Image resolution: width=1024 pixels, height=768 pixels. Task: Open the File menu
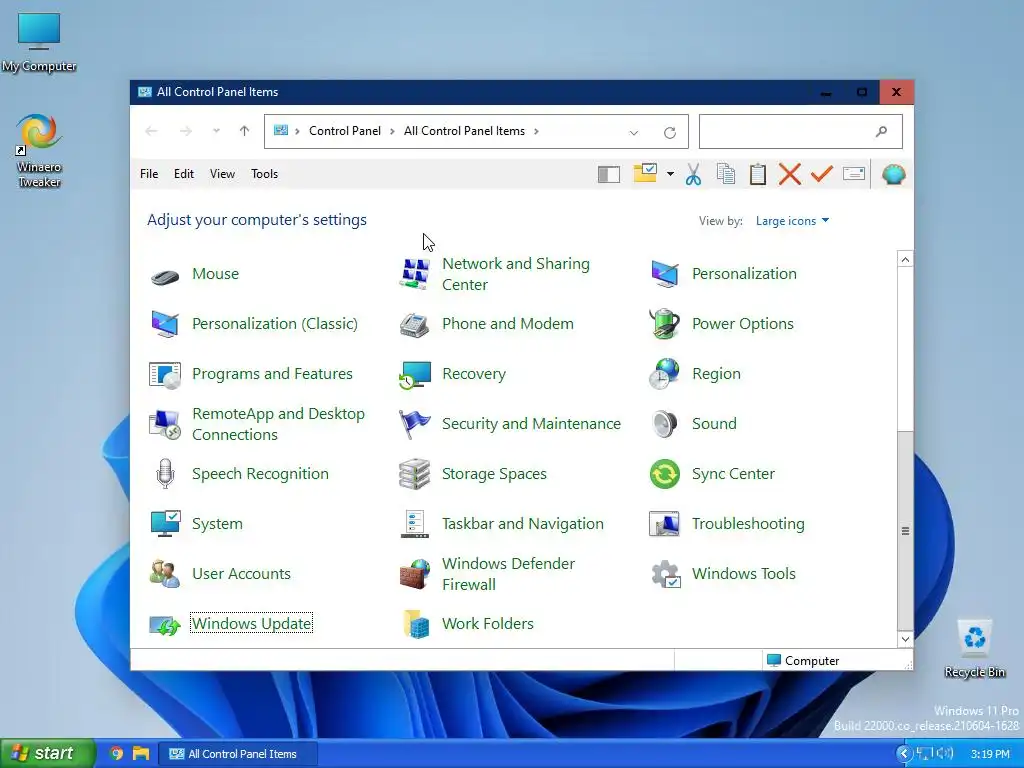tap(149, 174)
